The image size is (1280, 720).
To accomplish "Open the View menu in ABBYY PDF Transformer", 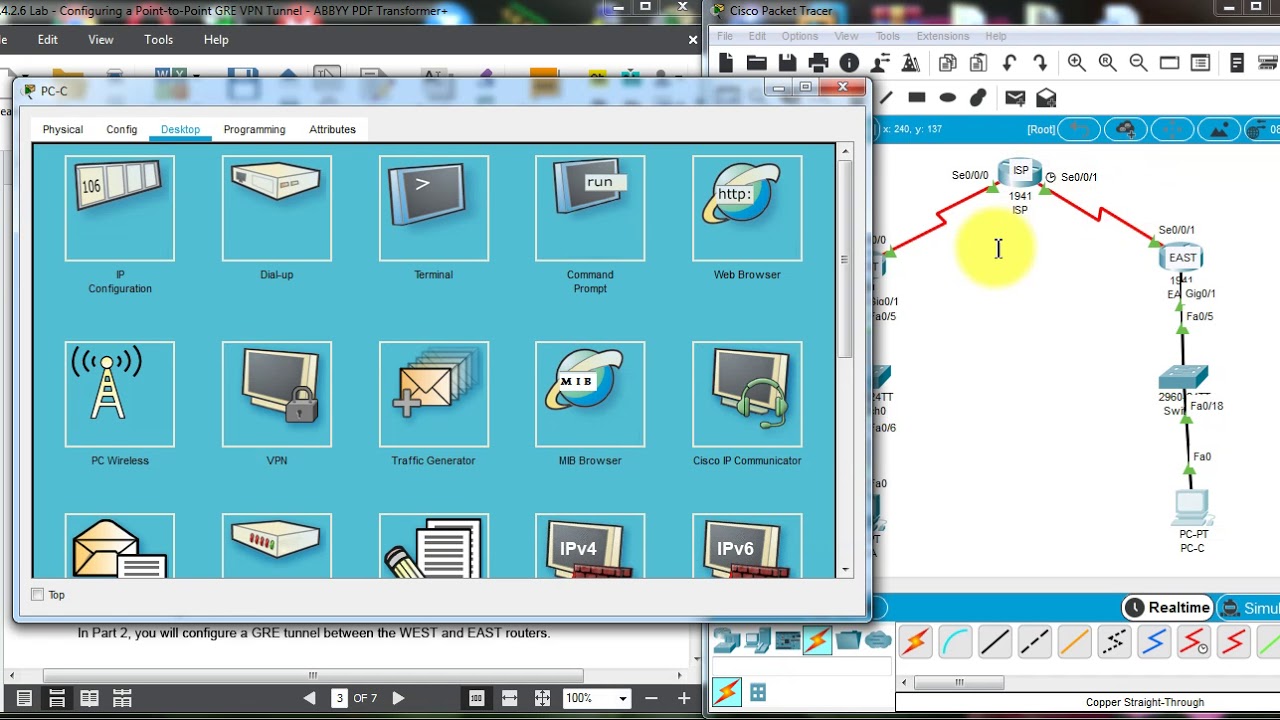I will [x=101, y=40].
